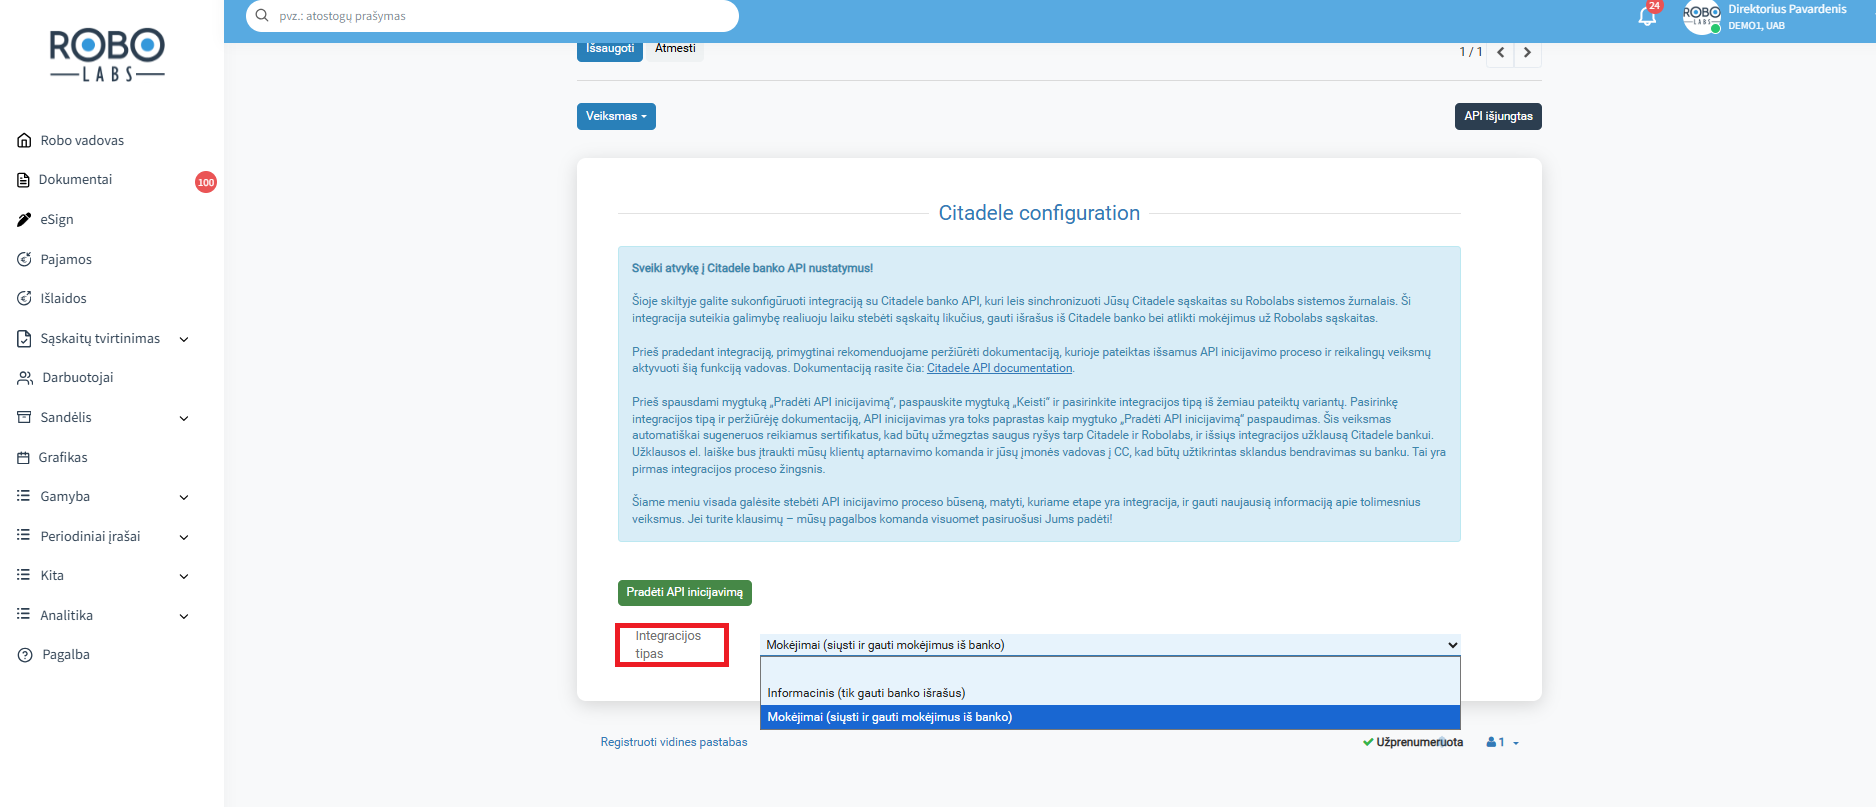Viewport: 1876px width, 807px height.
Task: Open notifications with the bell icon
Action: click(x=1647, y=16)
